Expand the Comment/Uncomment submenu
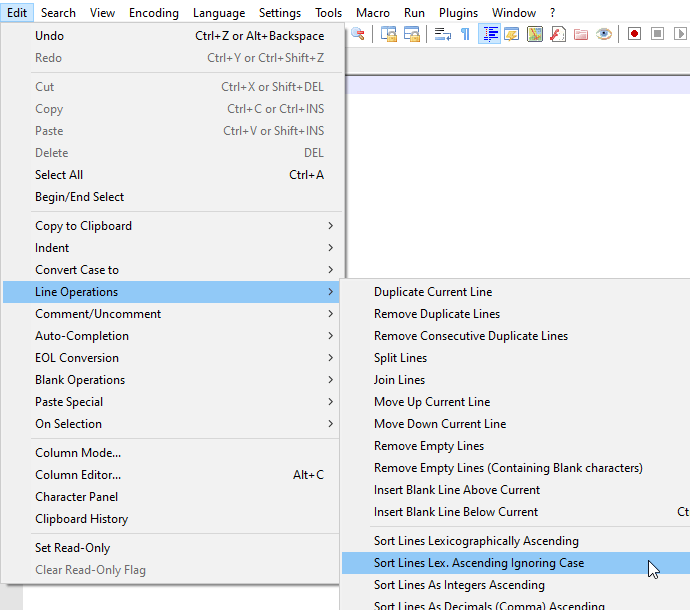 tap(171, 314)
